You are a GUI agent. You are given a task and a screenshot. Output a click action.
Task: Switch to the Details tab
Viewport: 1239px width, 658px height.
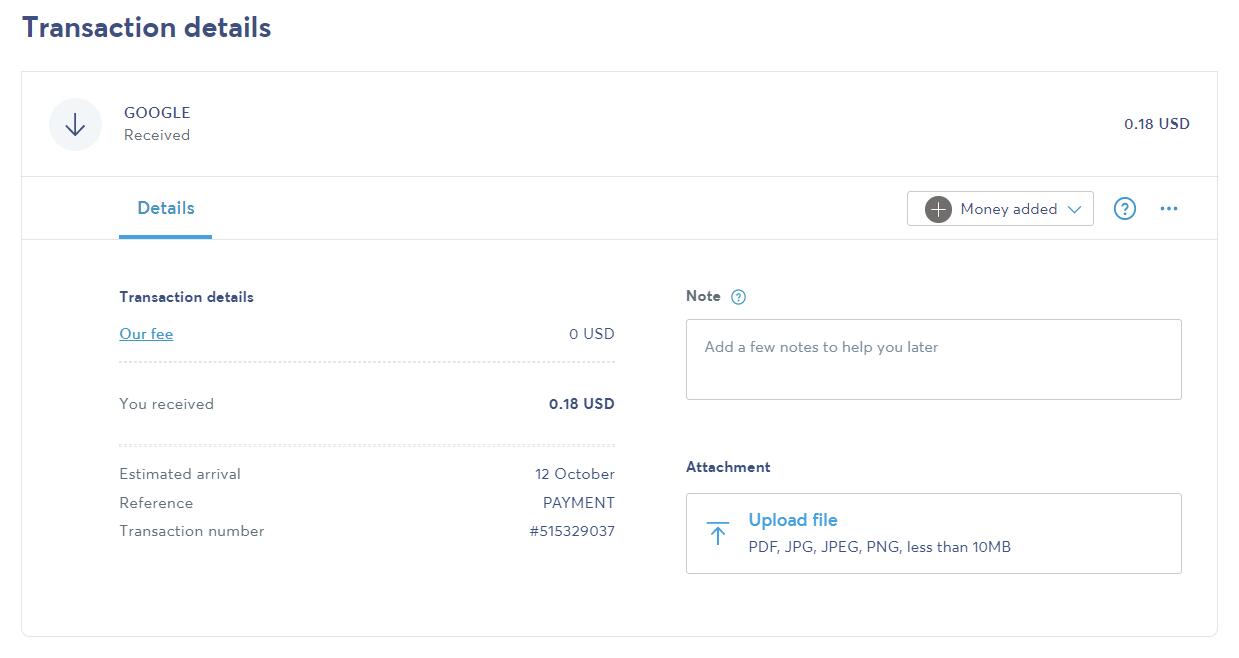165,208
